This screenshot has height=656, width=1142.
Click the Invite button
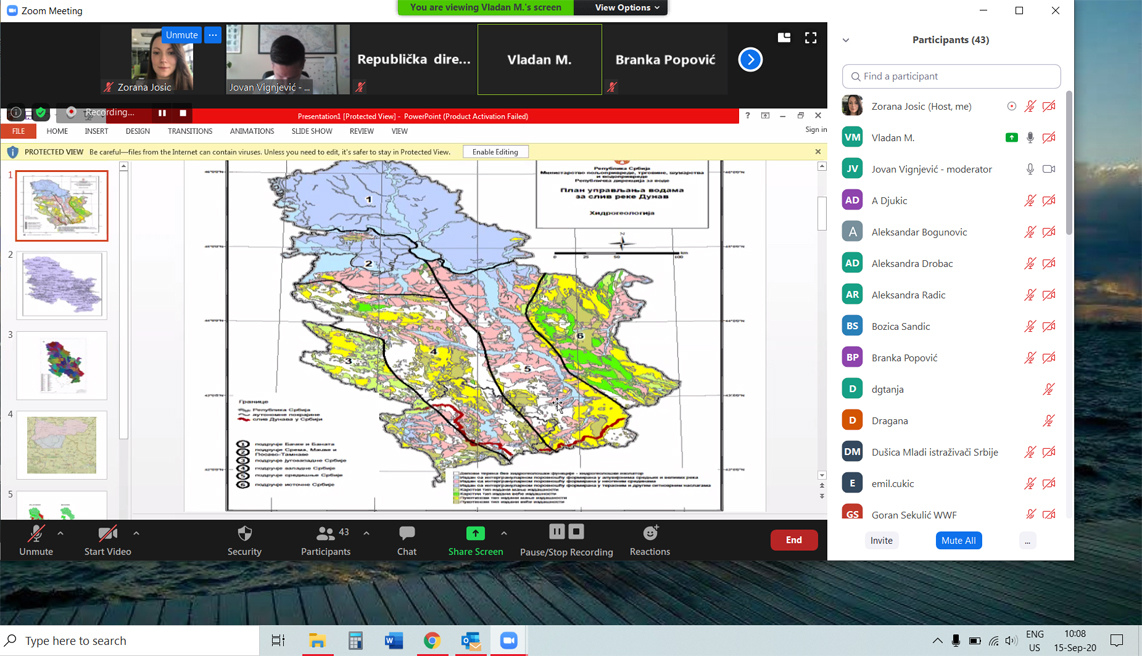click(881, 541)
